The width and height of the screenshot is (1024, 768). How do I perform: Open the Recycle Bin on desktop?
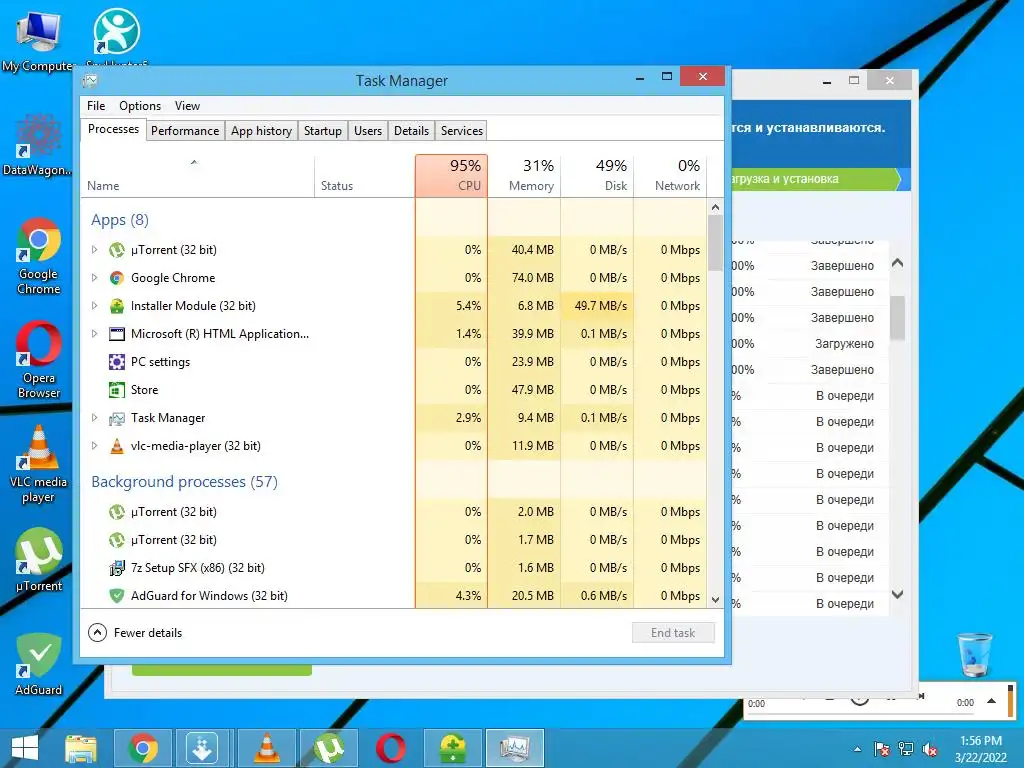[974, 655]
